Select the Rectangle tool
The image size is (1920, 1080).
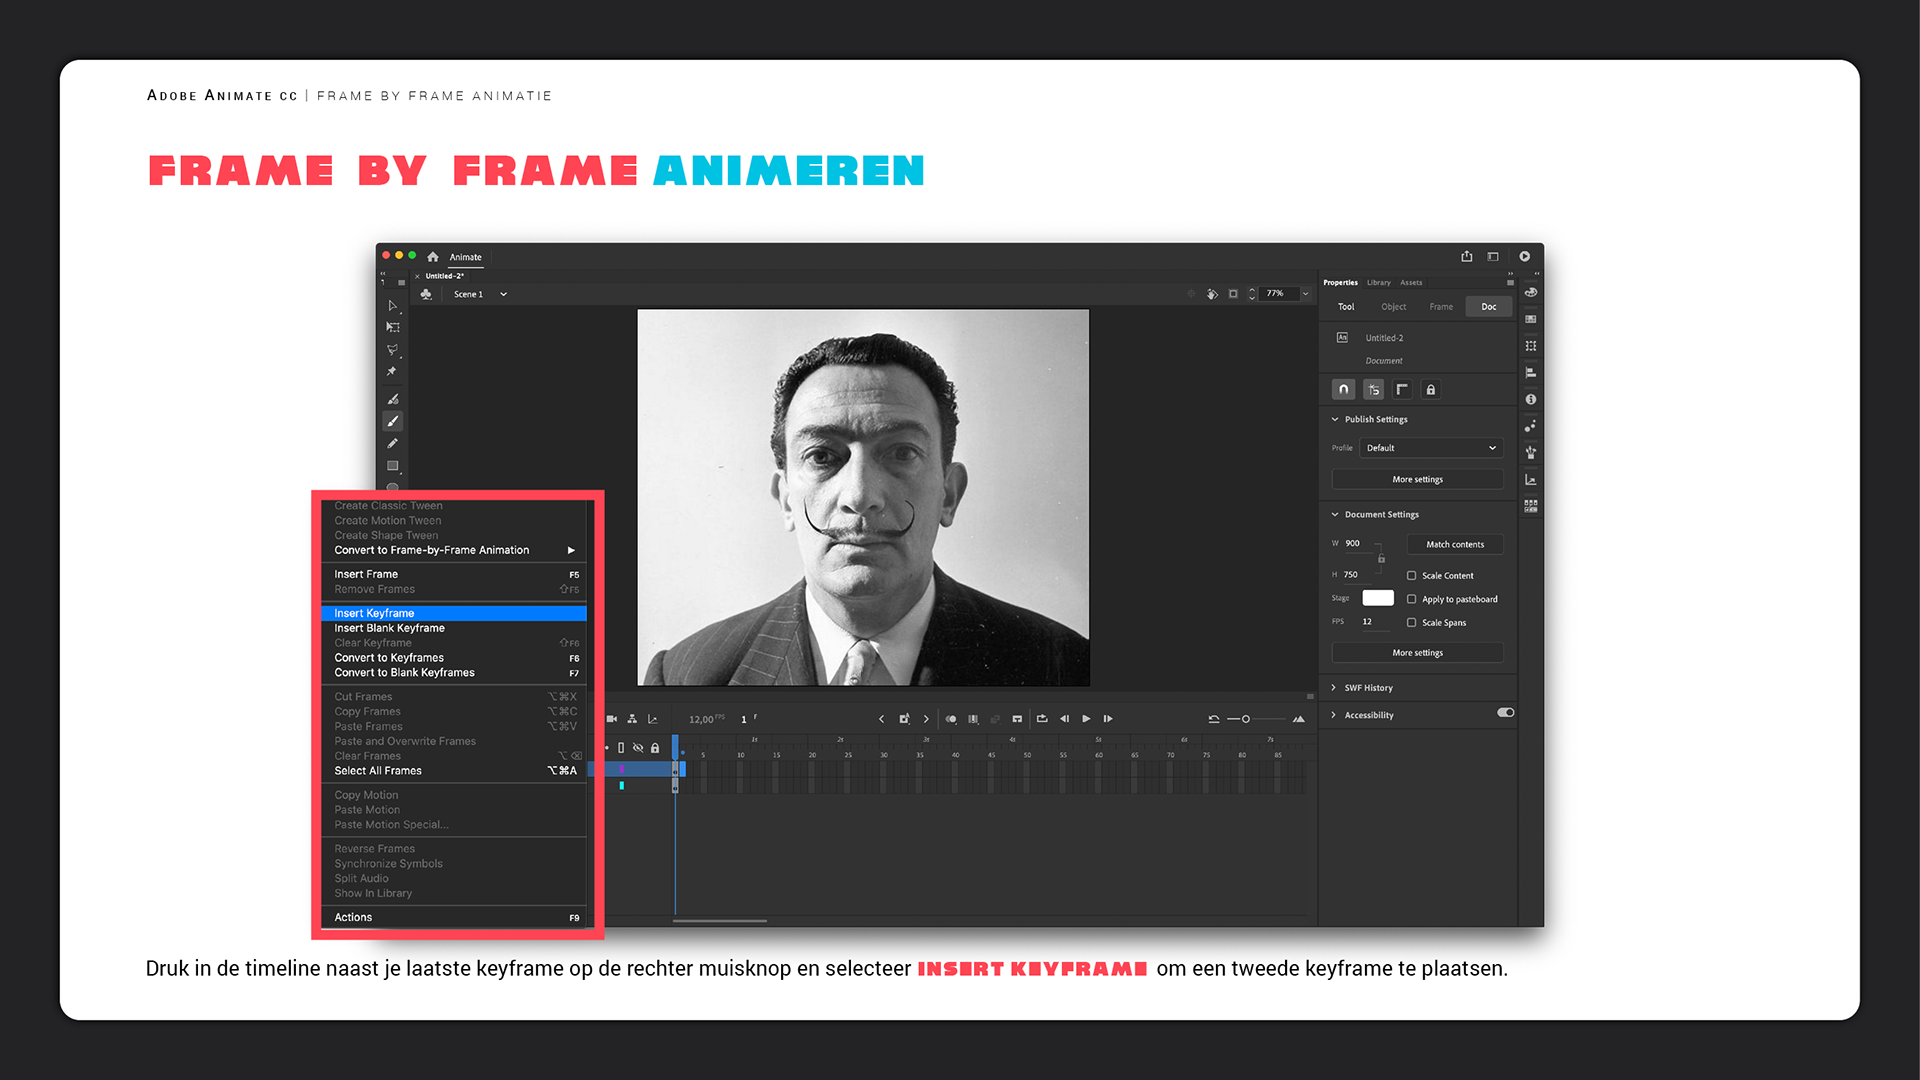(393, 466)
